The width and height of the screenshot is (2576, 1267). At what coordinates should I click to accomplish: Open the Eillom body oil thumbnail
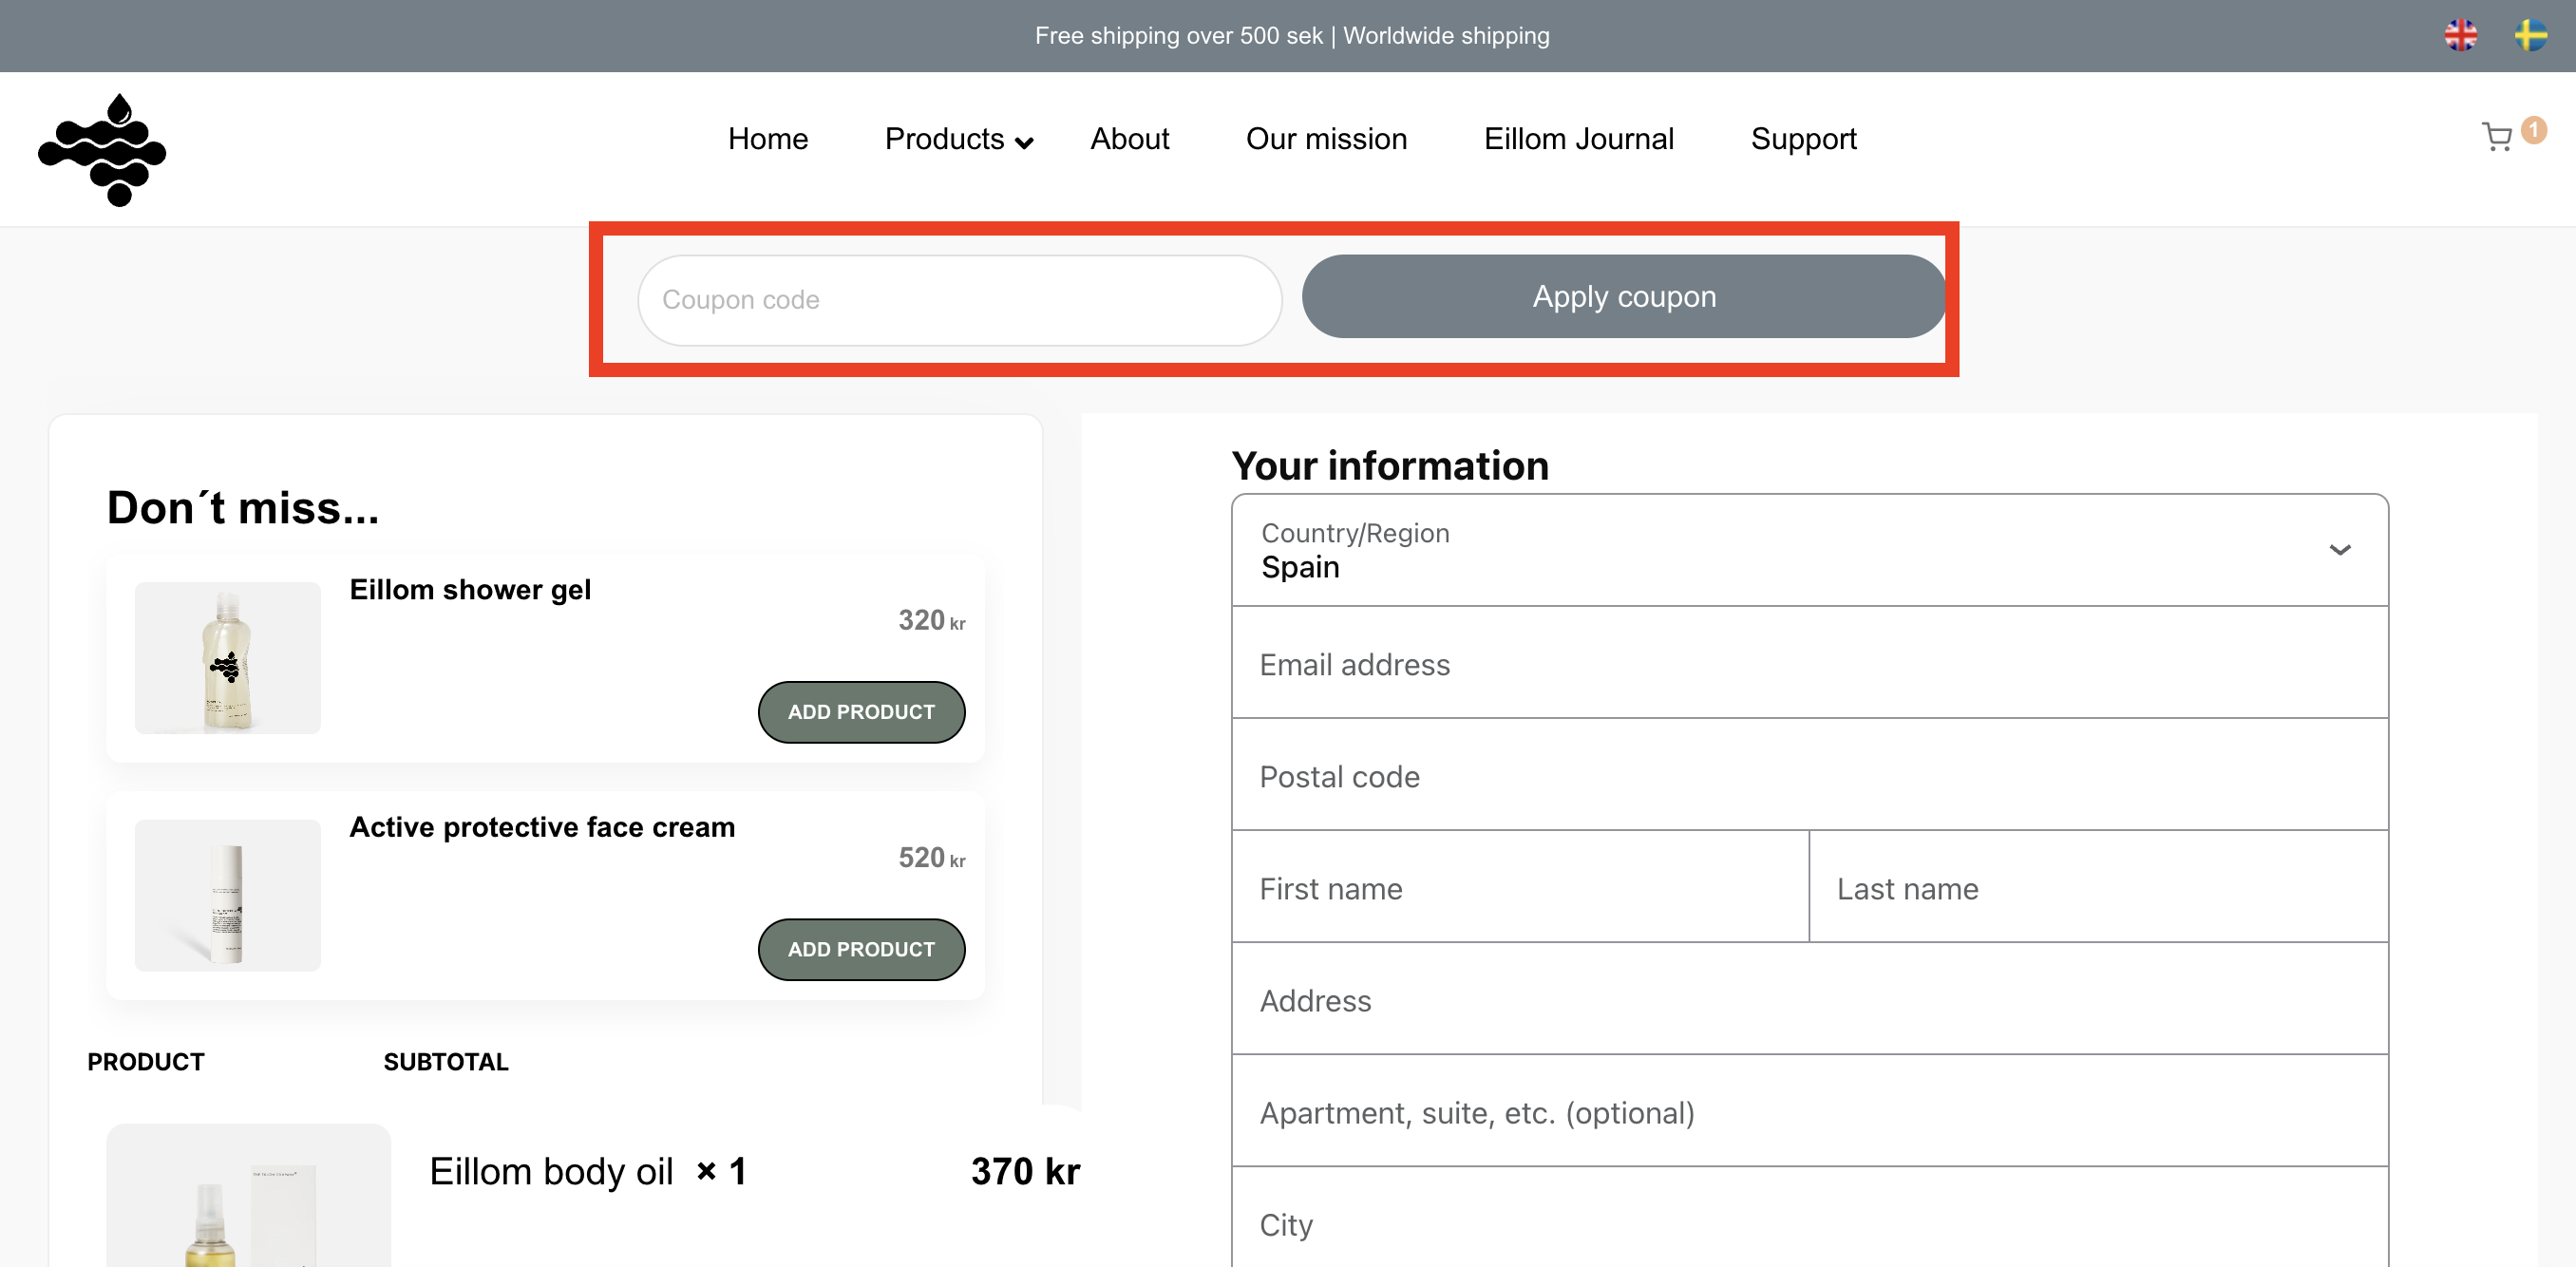248,1196
